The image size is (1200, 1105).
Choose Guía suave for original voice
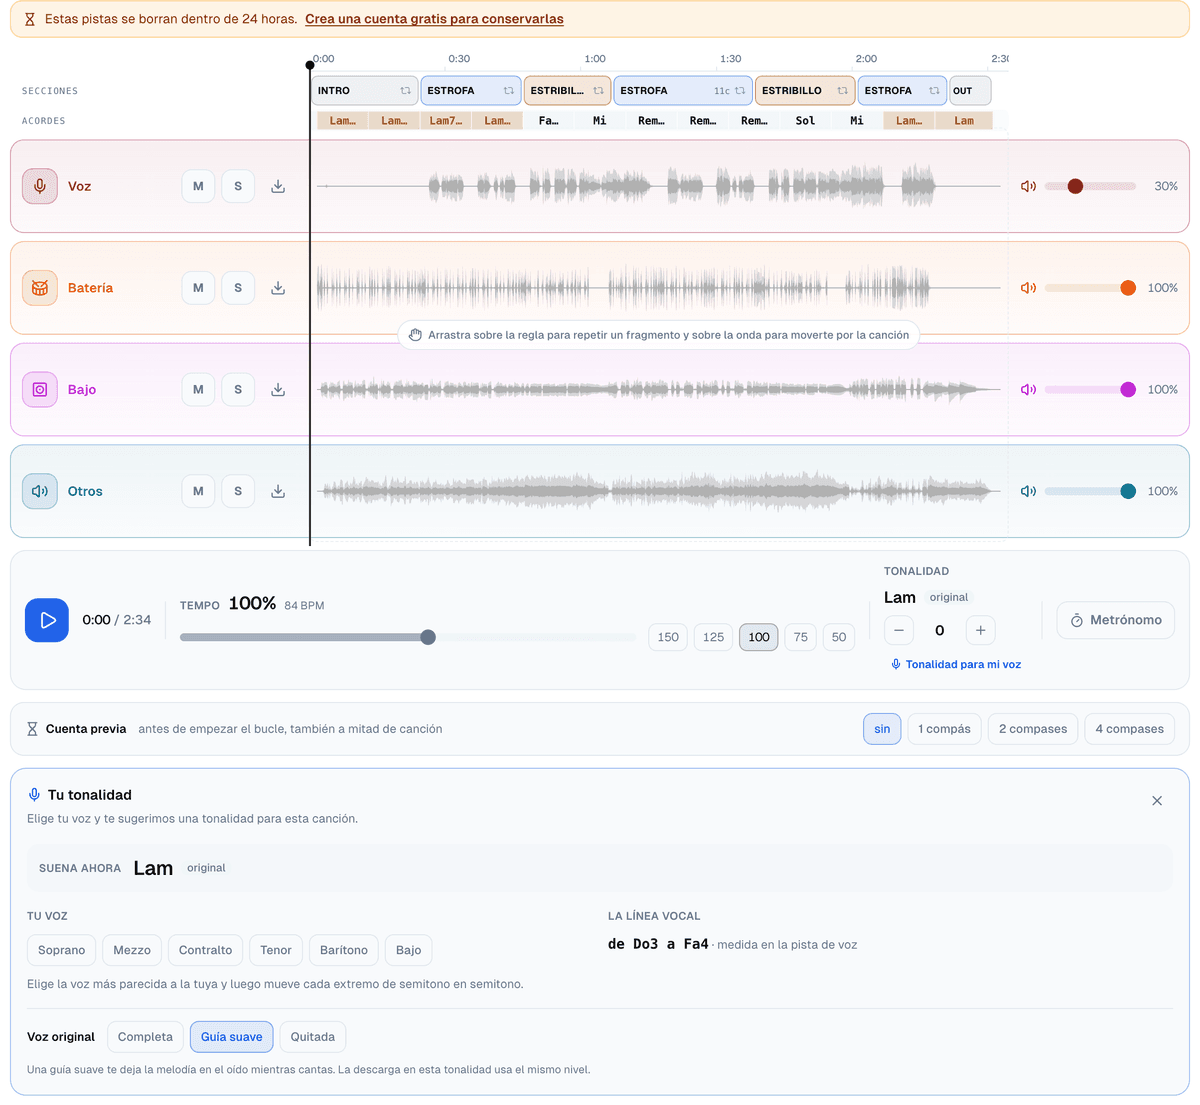pos(232,1037)
